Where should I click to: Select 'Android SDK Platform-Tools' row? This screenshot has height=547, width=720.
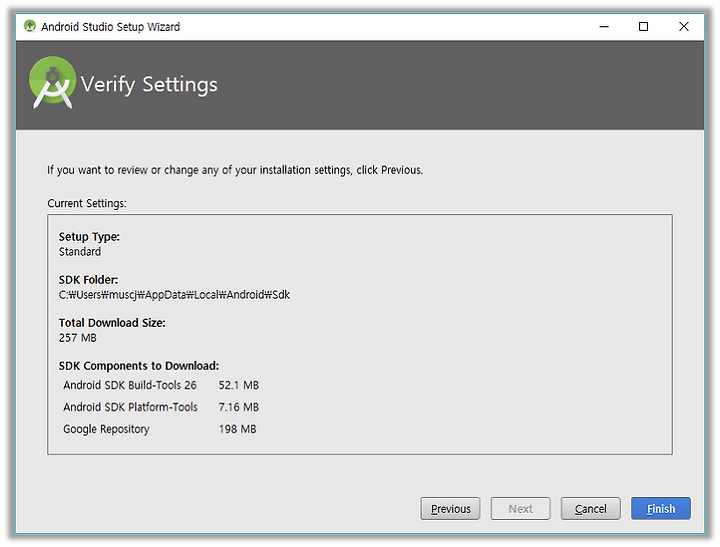click(x=161, y=407)
